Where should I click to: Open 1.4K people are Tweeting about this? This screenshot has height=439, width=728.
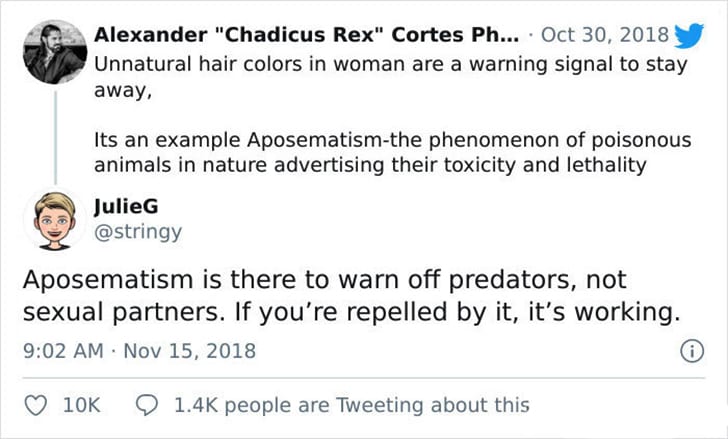(x=351, y=405)
